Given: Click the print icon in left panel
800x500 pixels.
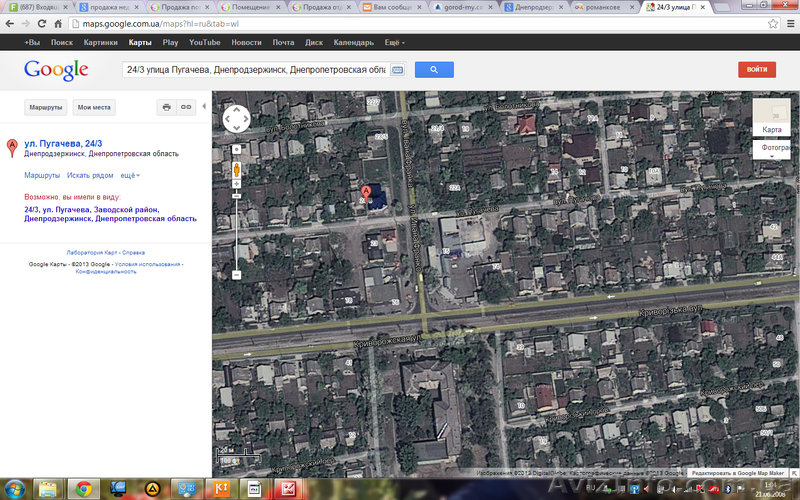Looking at the screenshot, I should 166,107.
